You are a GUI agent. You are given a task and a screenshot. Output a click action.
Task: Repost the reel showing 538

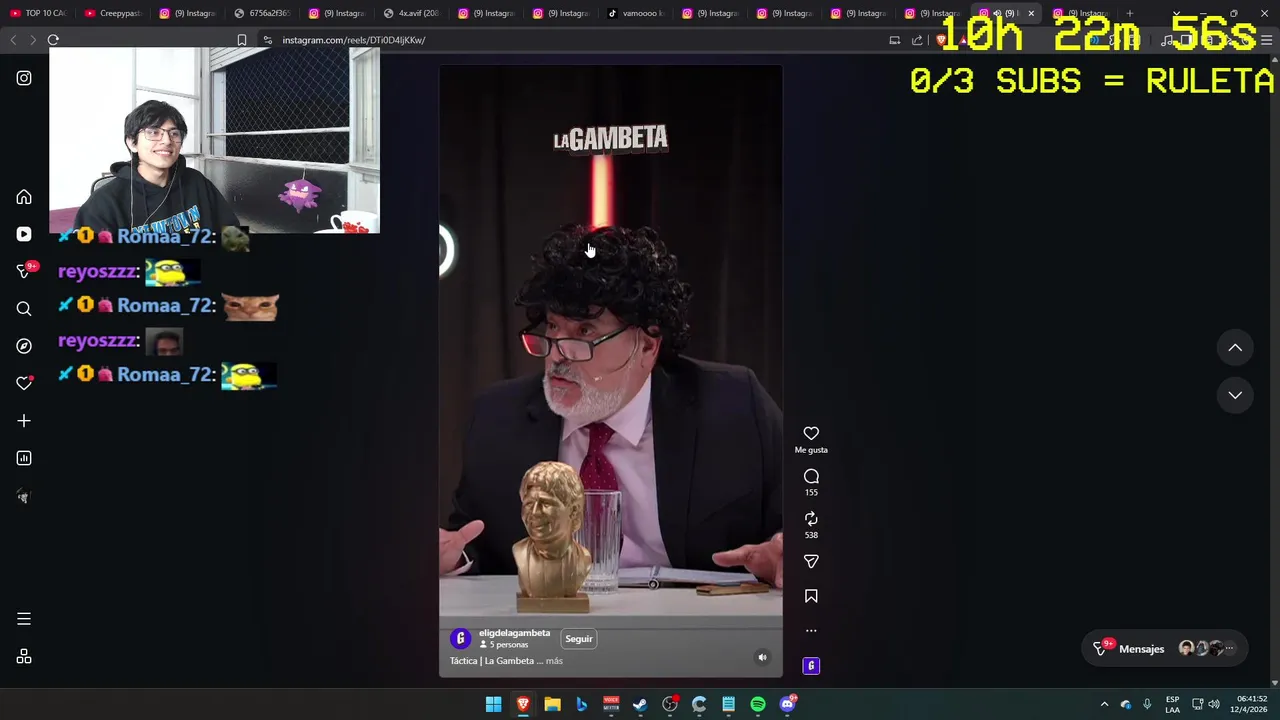click(x=811, y=519)
